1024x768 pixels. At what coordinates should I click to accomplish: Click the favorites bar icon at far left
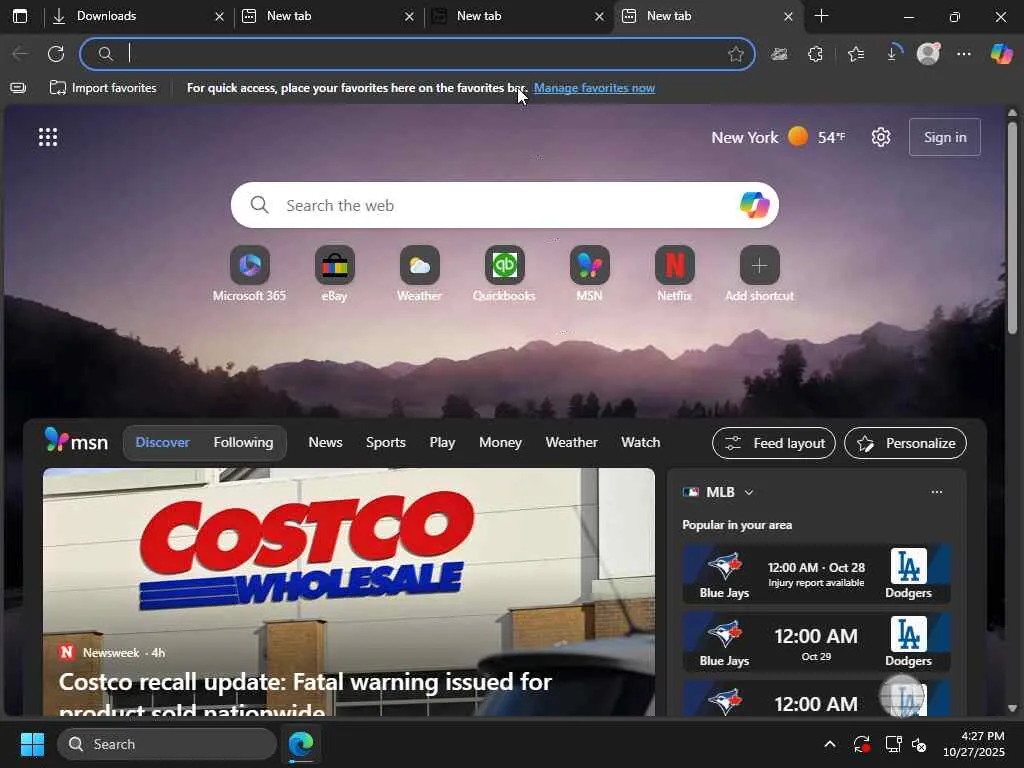point(18,88)
